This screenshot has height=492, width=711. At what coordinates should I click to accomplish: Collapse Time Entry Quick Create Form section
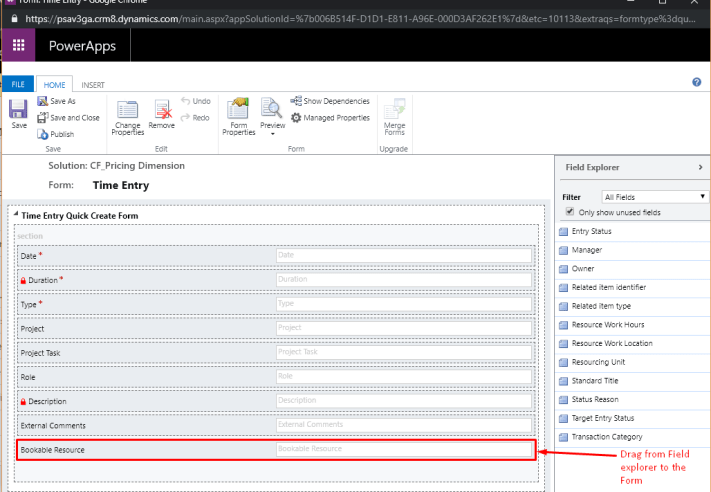click(x=15, y=216)
